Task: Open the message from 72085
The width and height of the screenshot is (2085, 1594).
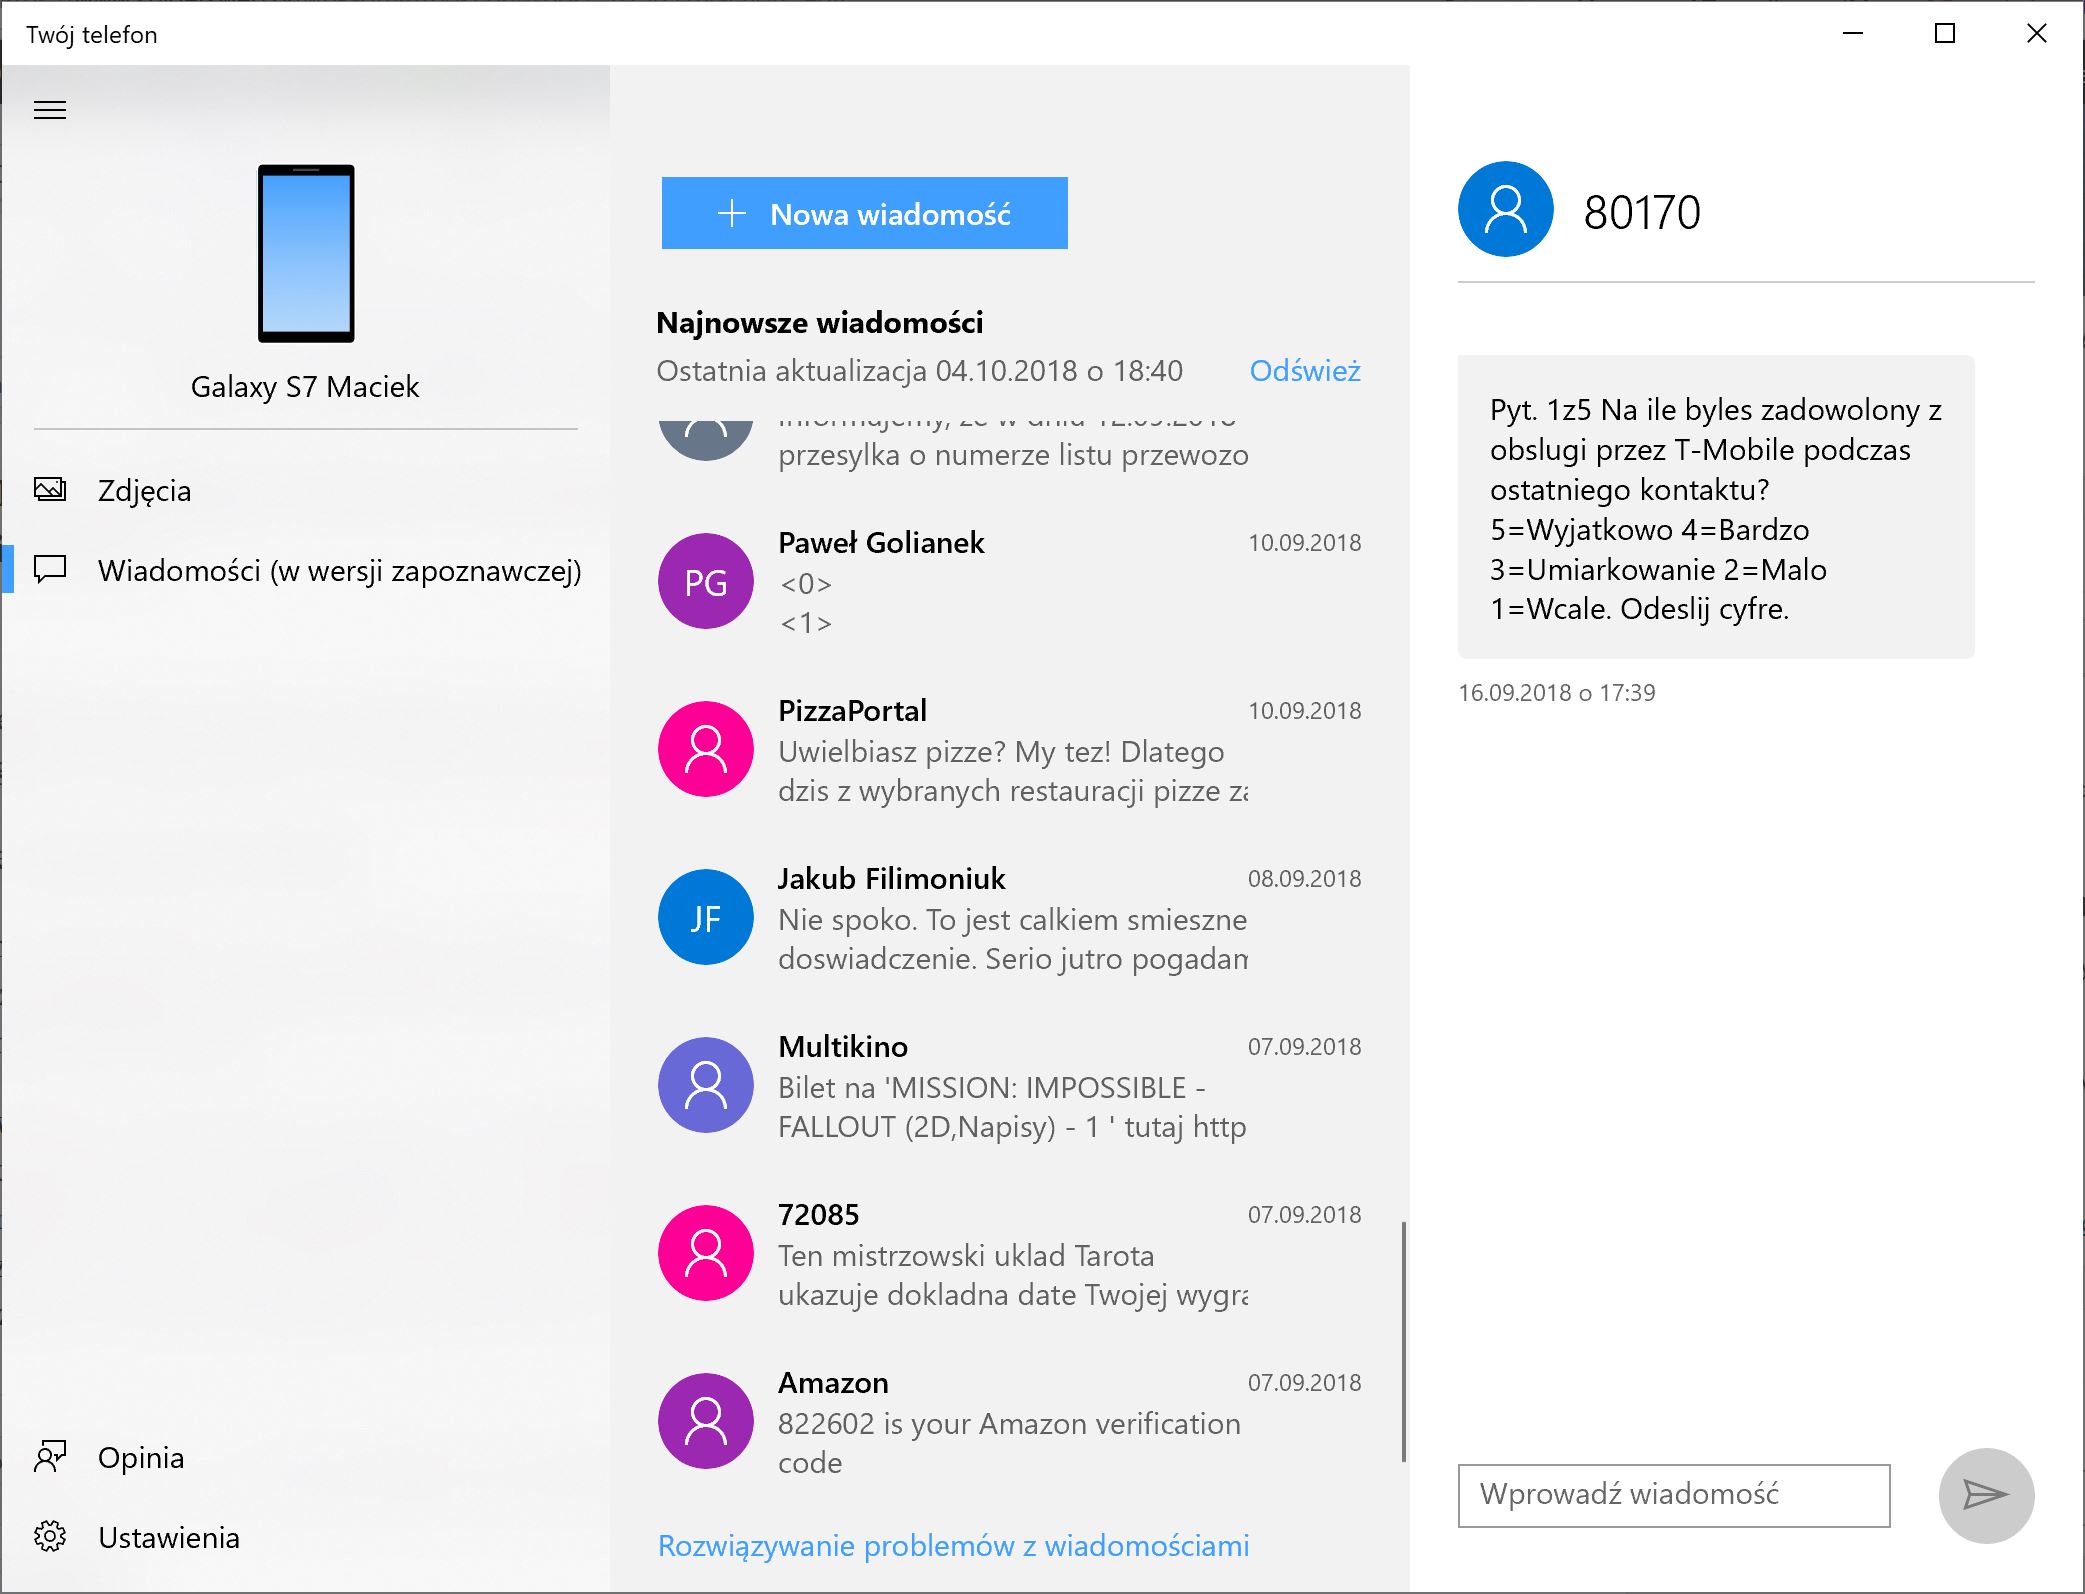Action: click(x=1008, y=1254)
